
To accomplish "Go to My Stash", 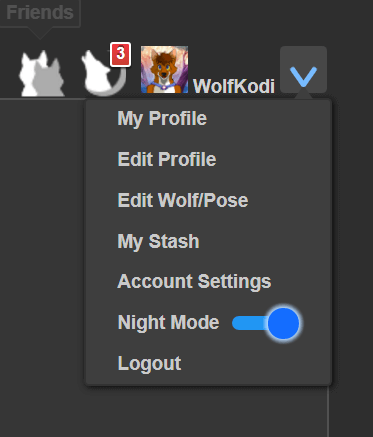I will coord(158,241).
